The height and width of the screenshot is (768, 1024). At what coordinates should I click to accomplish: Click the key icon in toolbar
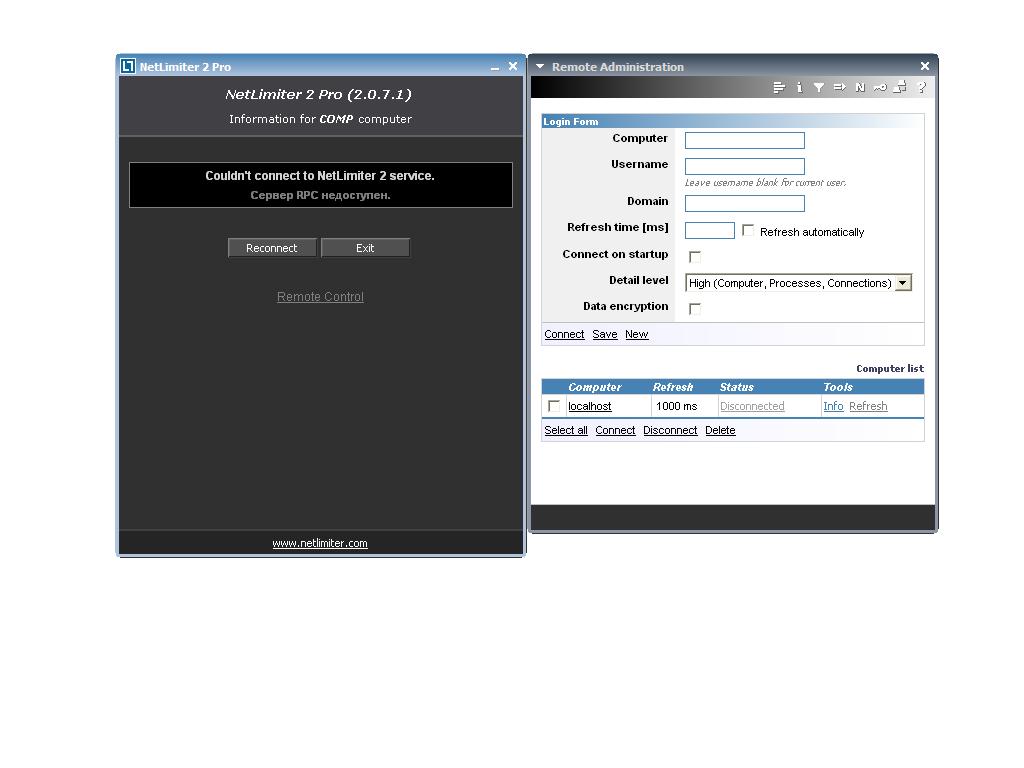pyautogui.click(x=880, y=88)
